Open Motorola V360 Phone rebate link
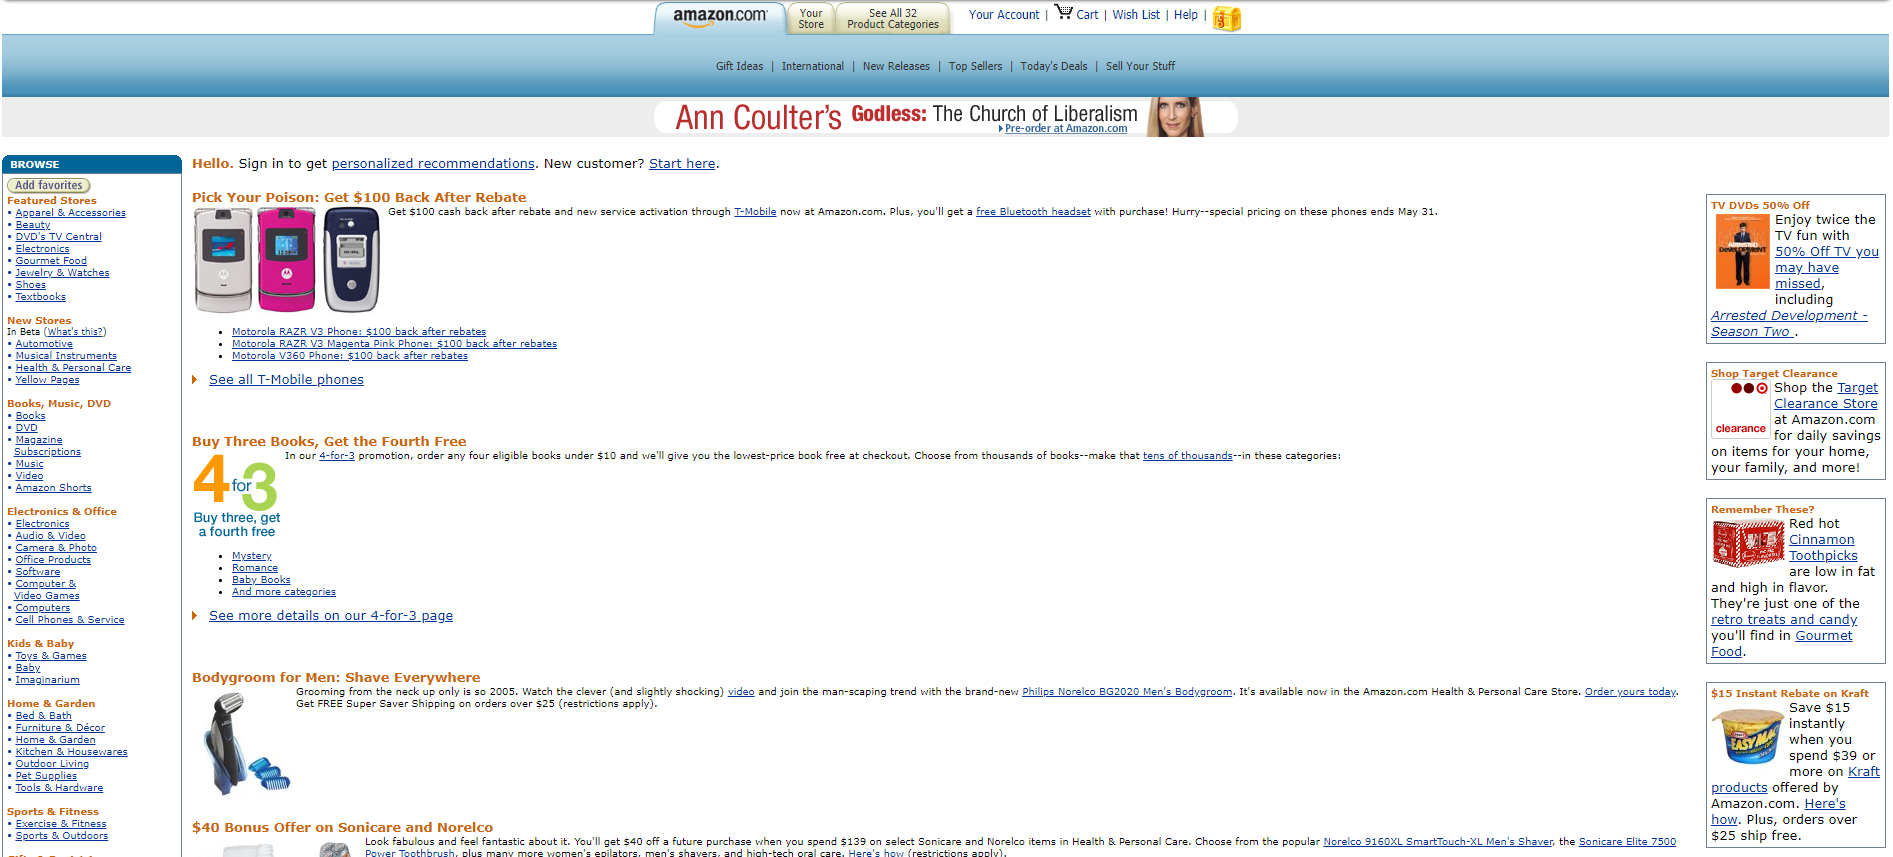The height and width of the screenshot is (857, 1893). click(350, 356)
